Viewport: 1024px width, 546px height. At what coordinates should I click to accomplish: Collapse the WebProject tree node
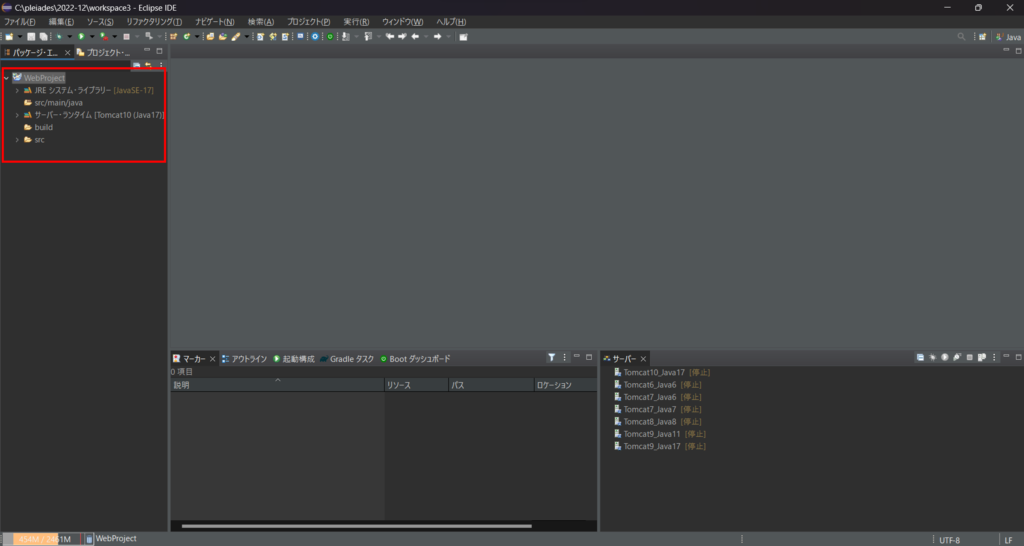point(6,78)
